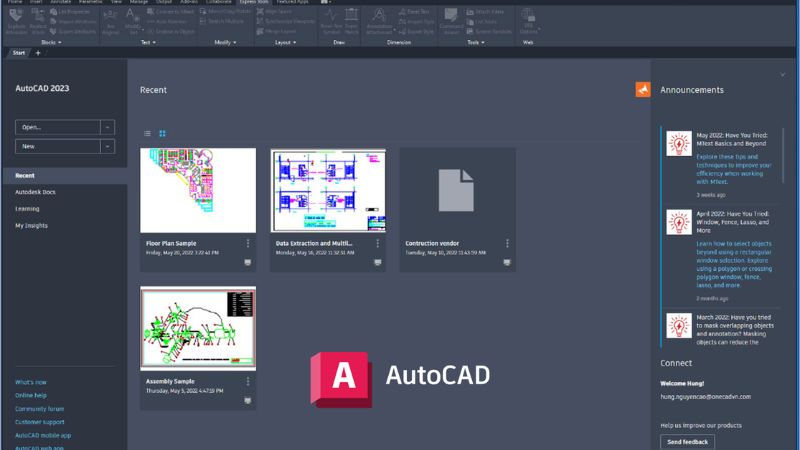Expand the Layout ribbon panel
The height and width of the screenshot is (450, 800).
(x=285, y=42)
